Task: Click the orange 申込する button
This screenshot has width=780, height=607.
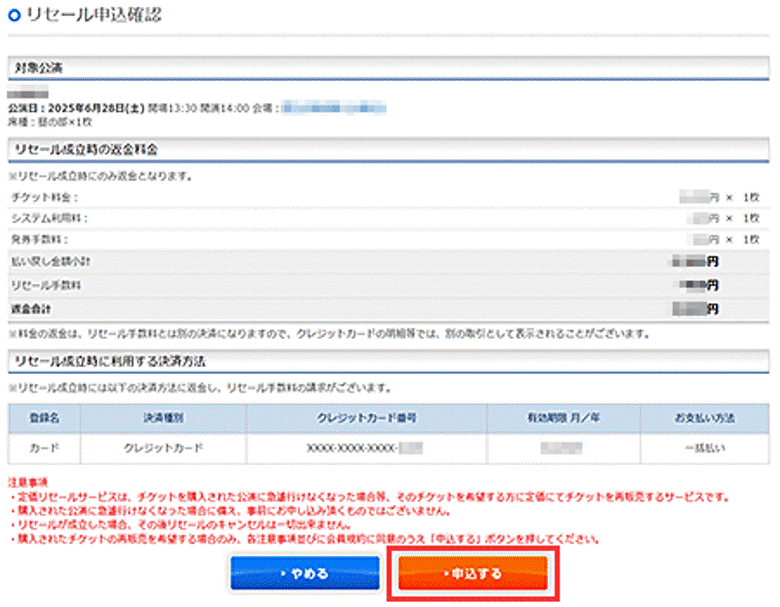Action: tap(472, 574)
